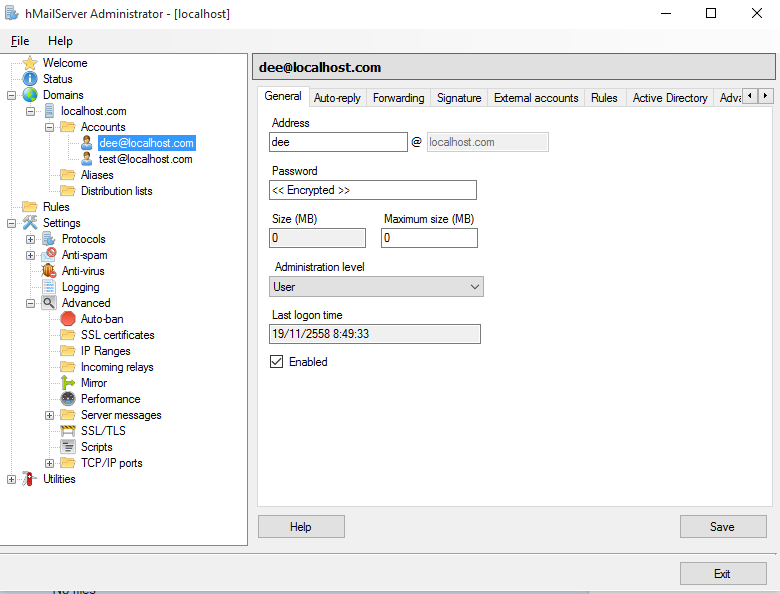
Task: Switch to the External accounts tab
Action: [536, 98]
